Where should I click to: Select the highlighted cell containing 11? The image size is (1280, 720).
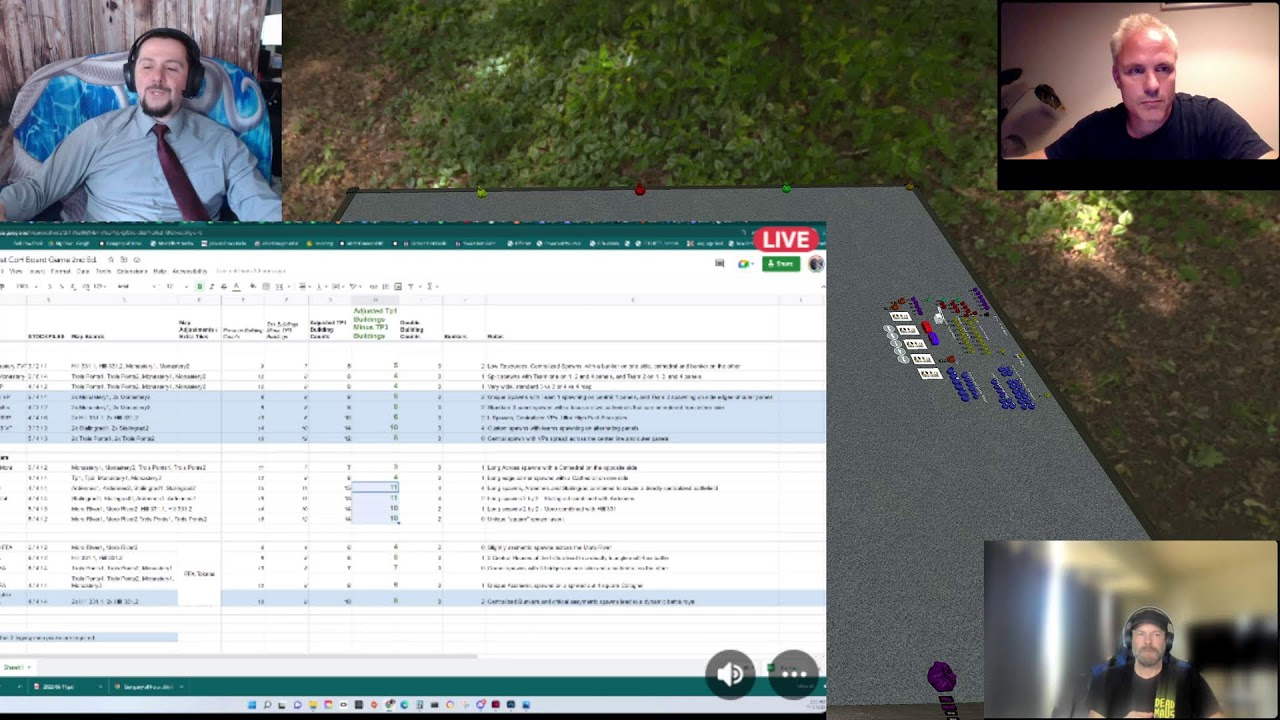coord(375,488)
